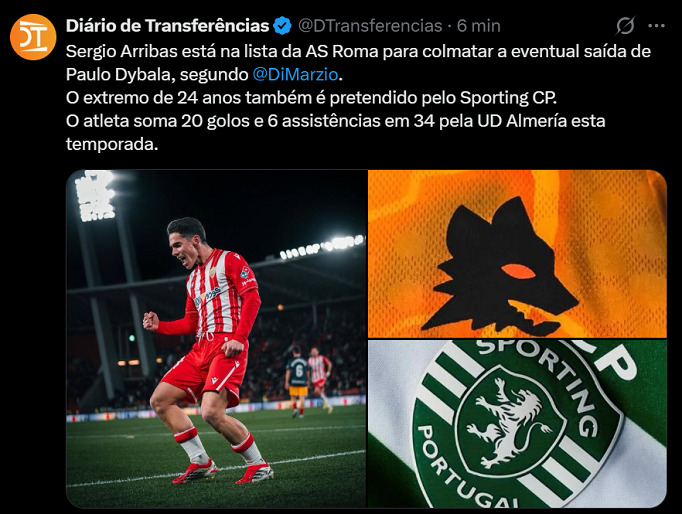Click the word "temporada." in the tweet
The image size is (682, 514).
click(x=112, y=144)
